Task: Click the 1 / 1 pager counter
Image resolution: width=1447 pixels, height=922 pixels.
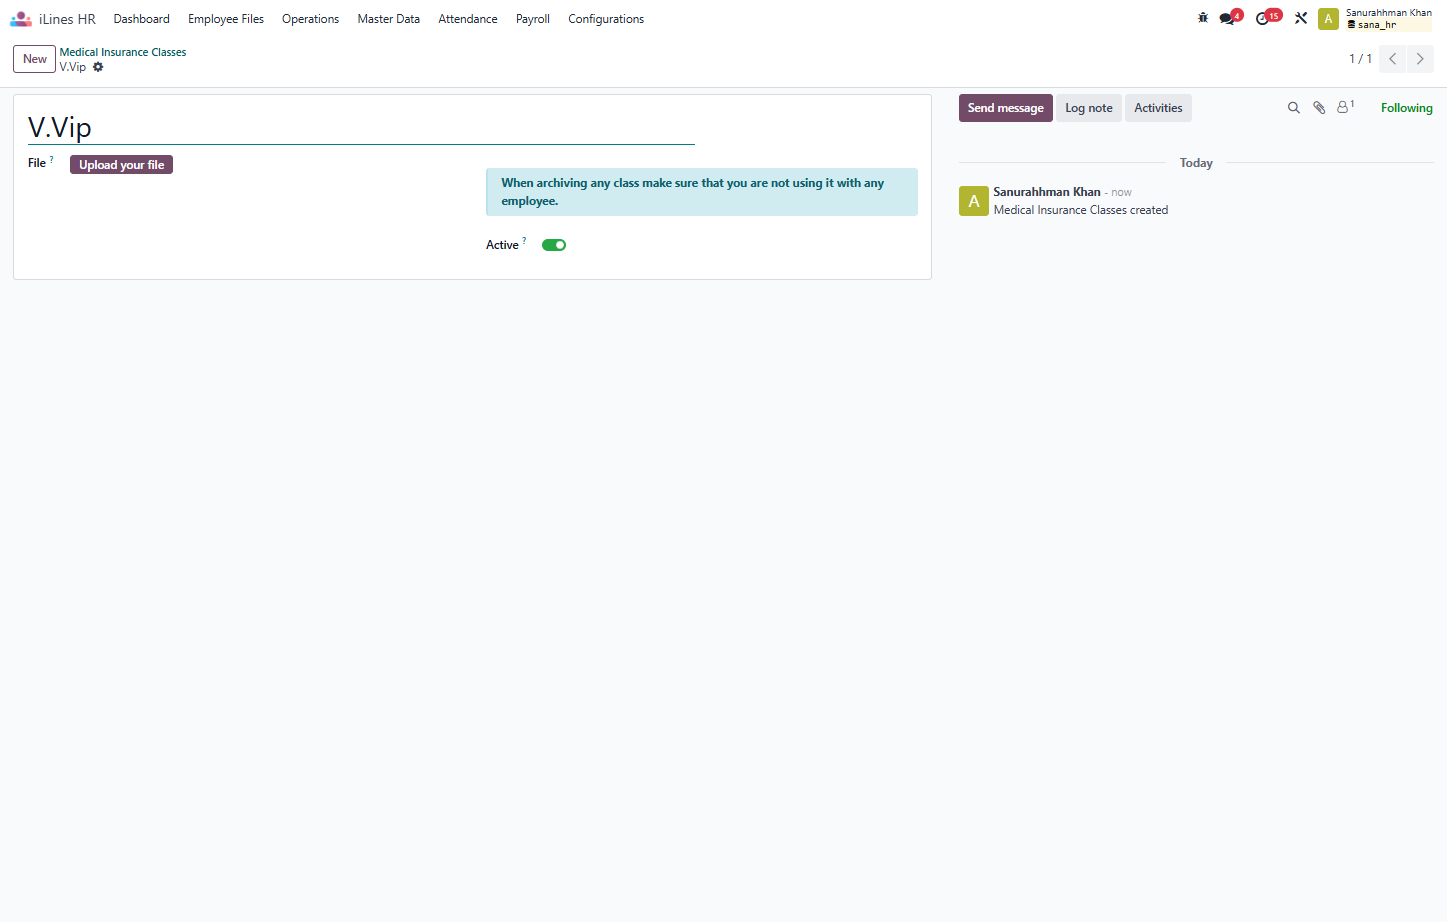Action: (1360, 59)
